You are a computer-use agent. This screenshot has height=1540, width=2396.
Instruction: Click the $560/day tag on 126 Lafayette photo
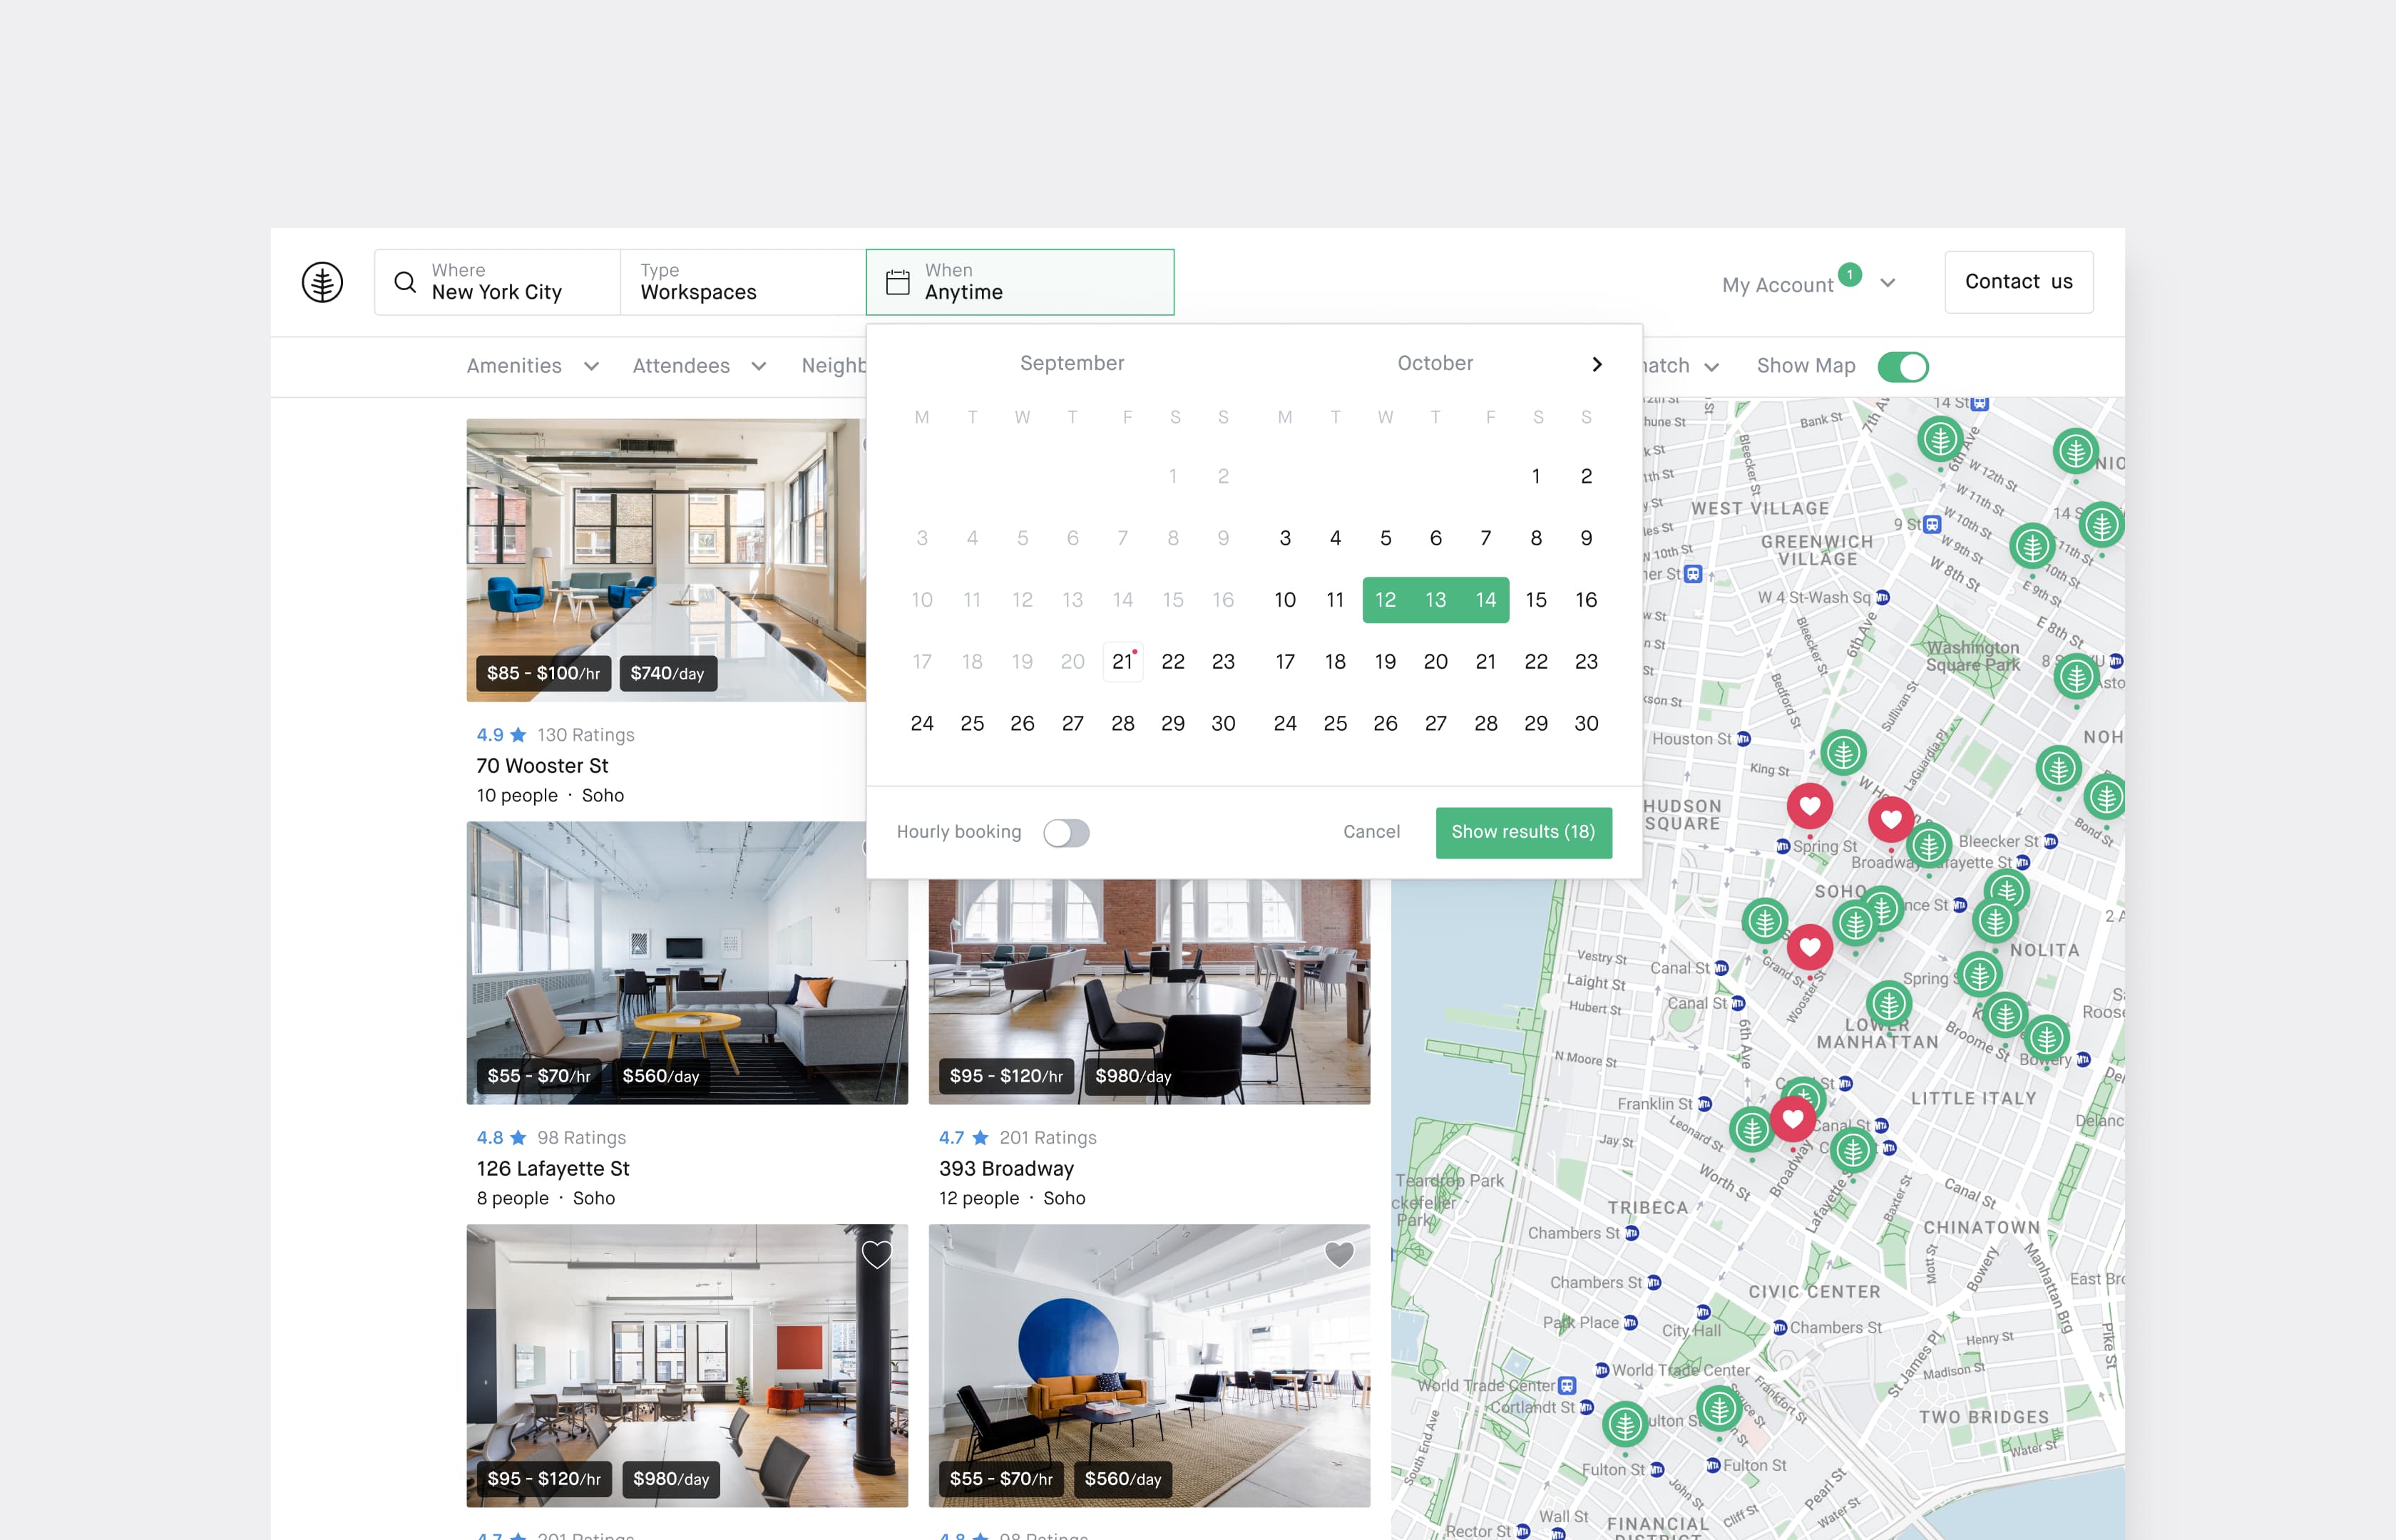click(660, 1076)
